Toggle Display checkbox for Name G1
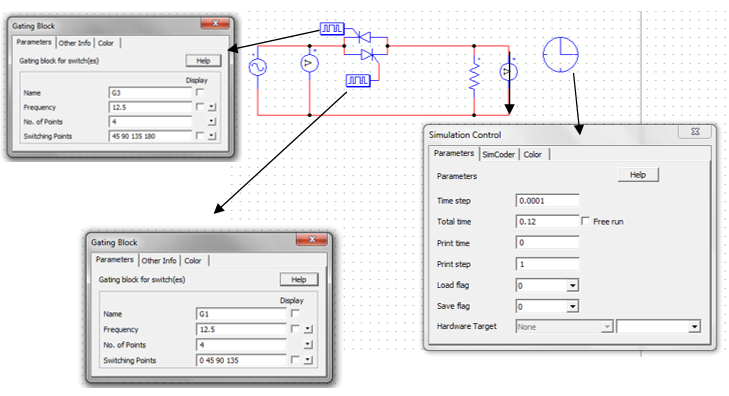The width and height of the screenshot is (729, 396). (x=295, y=313)
